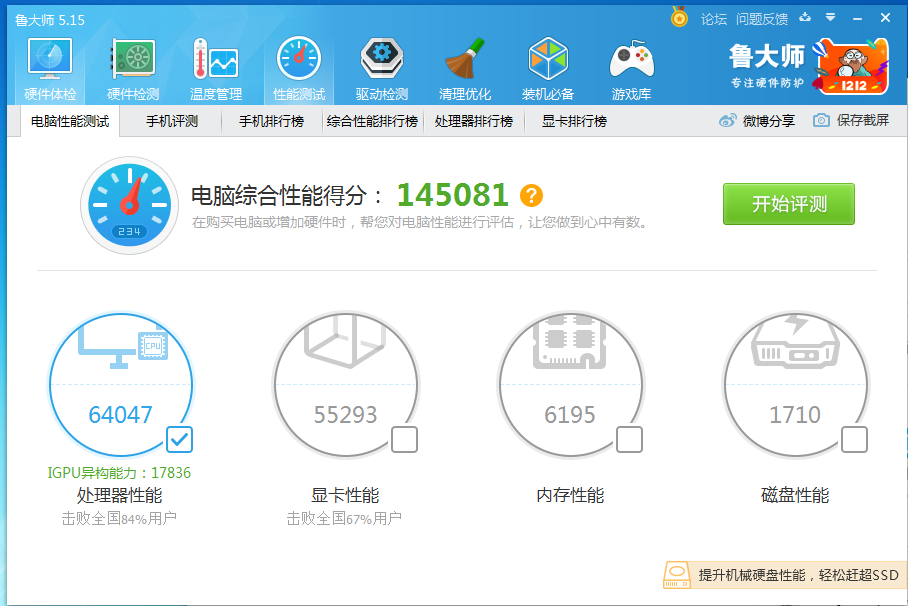Check the 磁盘性能 checkbox
Viewport: 908px width, 606px height.
(854, 440)
